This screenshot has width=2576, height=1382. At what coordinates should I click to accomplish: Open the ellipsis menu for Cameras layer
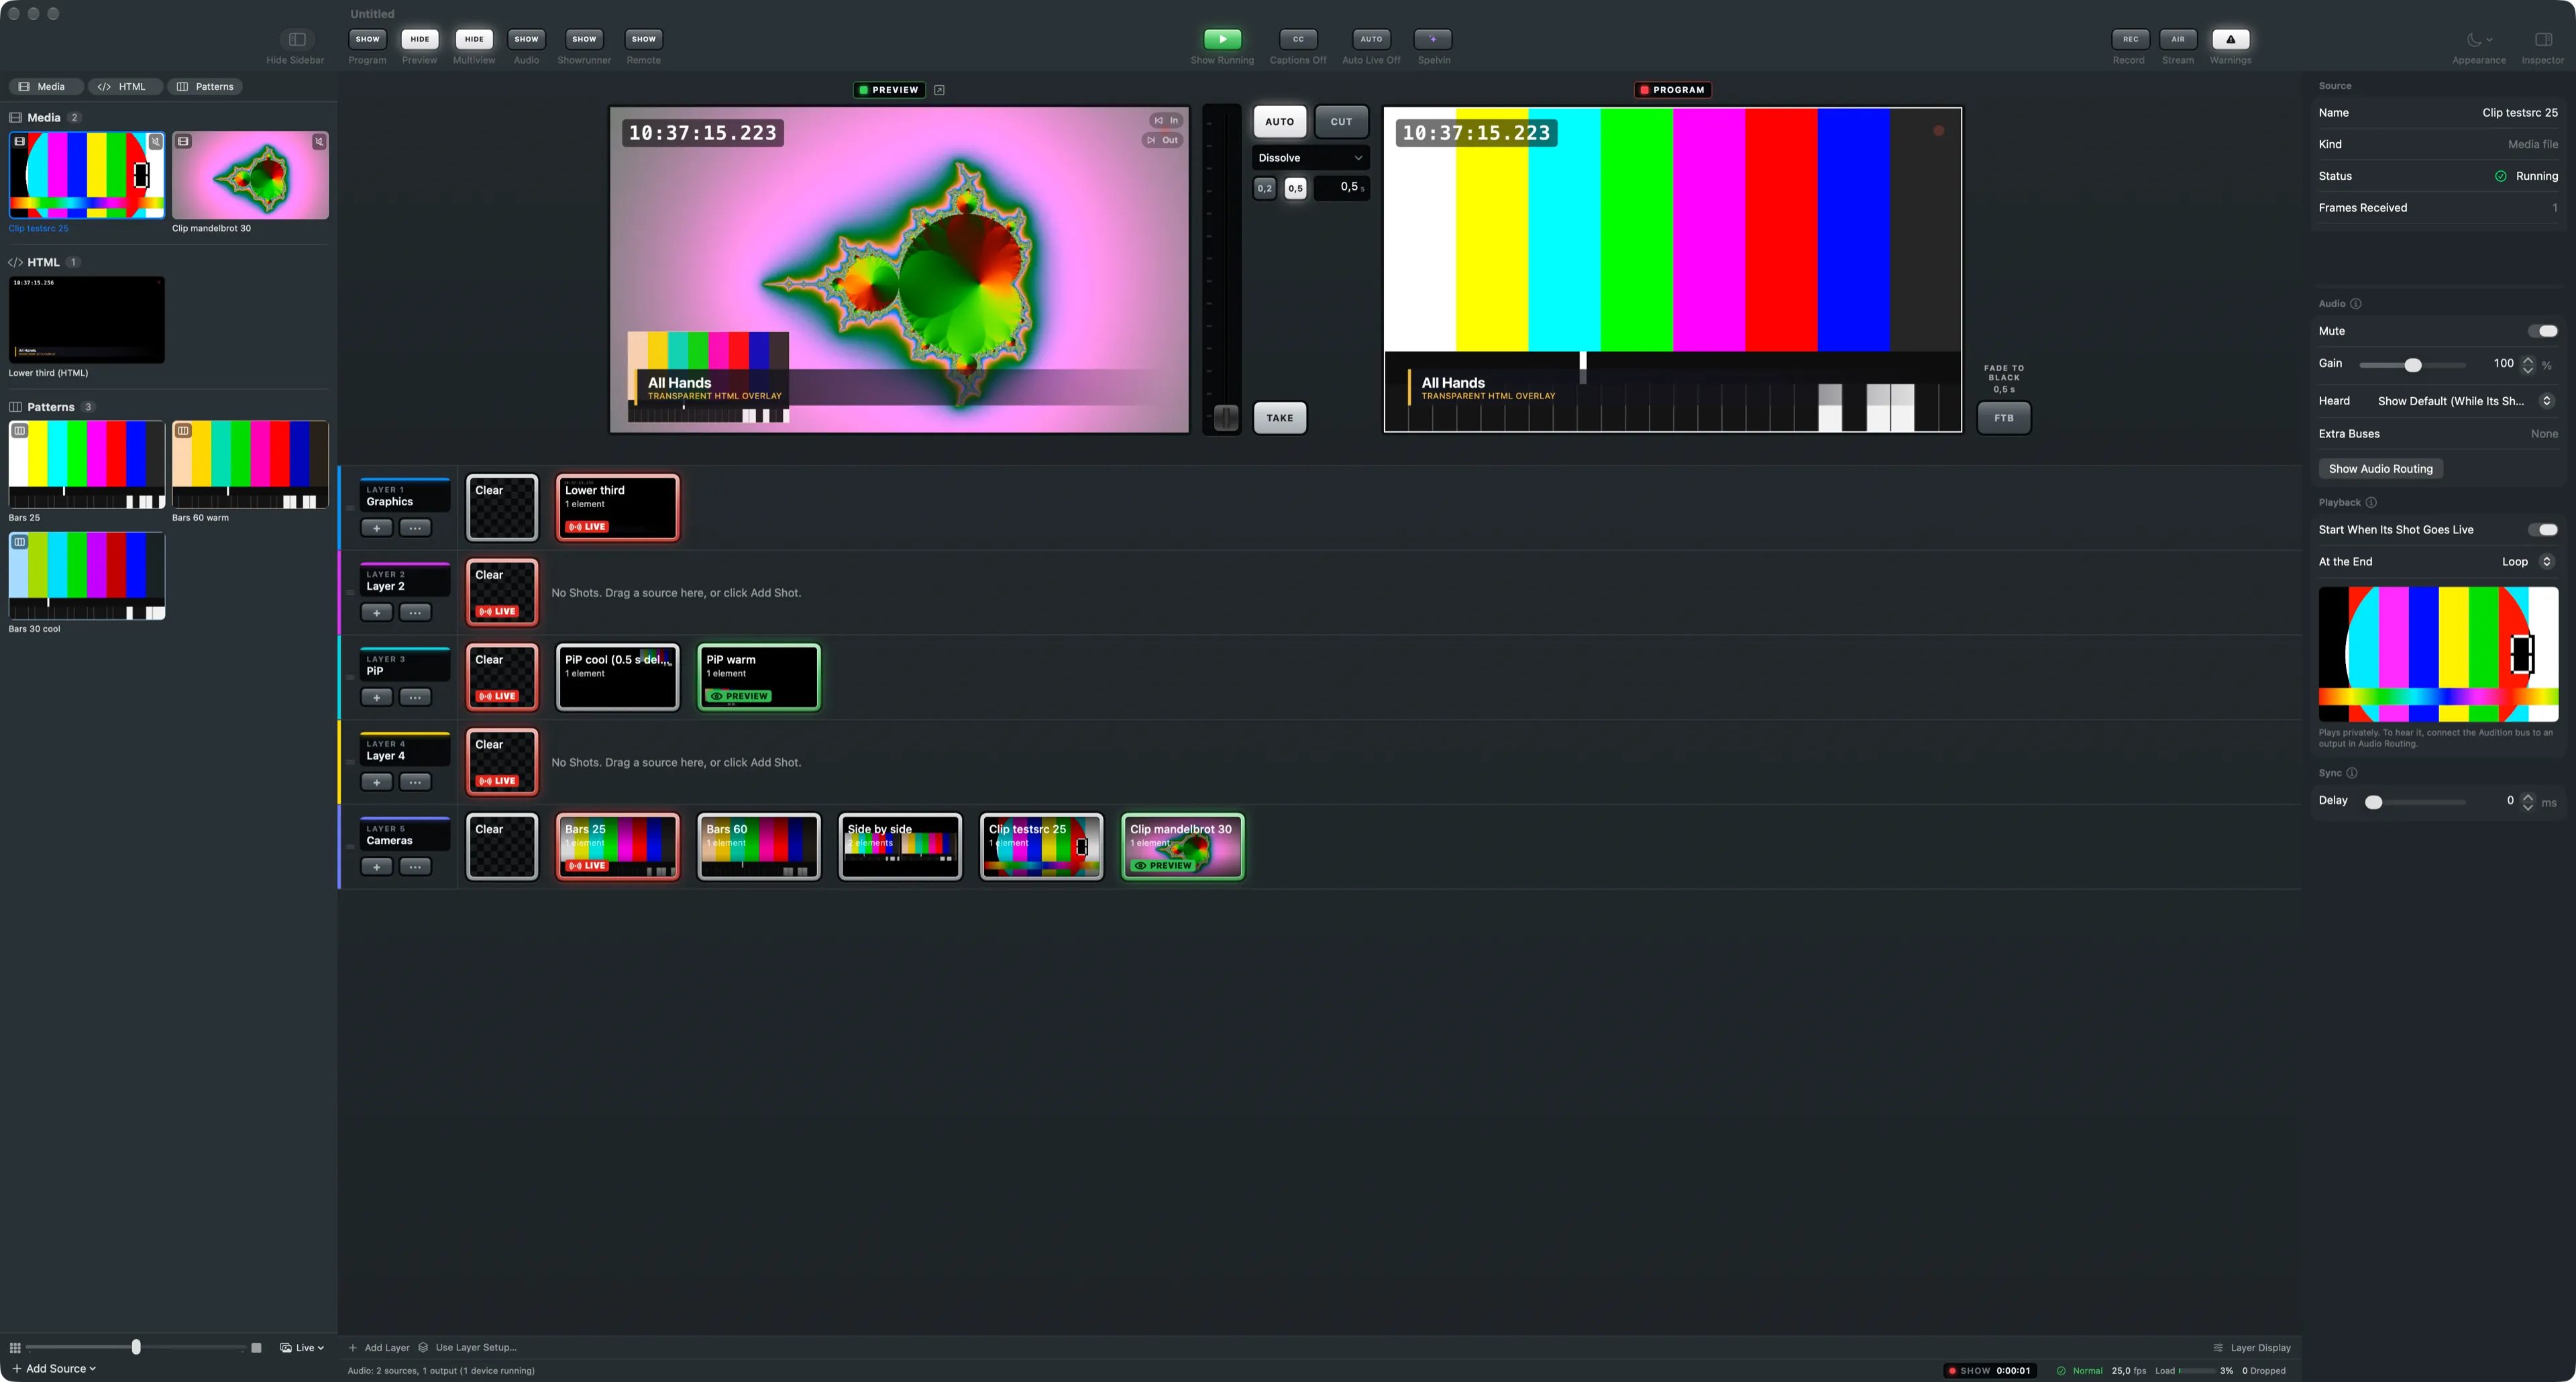pos(415,867)
